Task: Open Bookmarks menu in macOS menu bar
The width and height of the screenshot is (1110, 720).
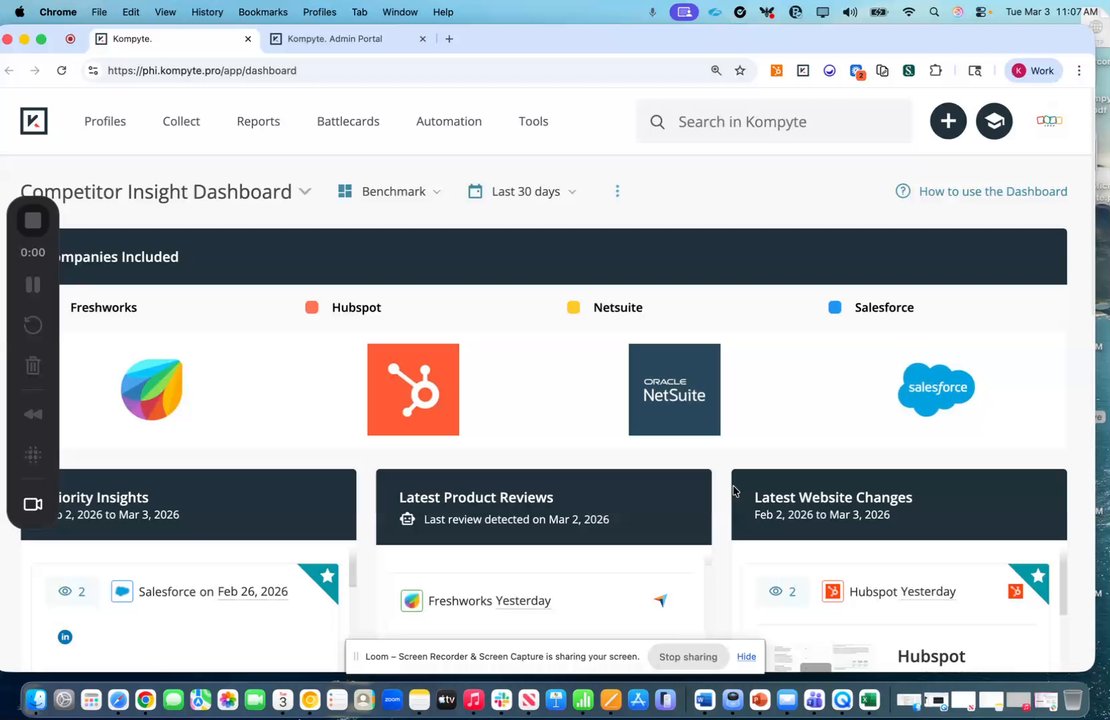Action: (263, 12)
